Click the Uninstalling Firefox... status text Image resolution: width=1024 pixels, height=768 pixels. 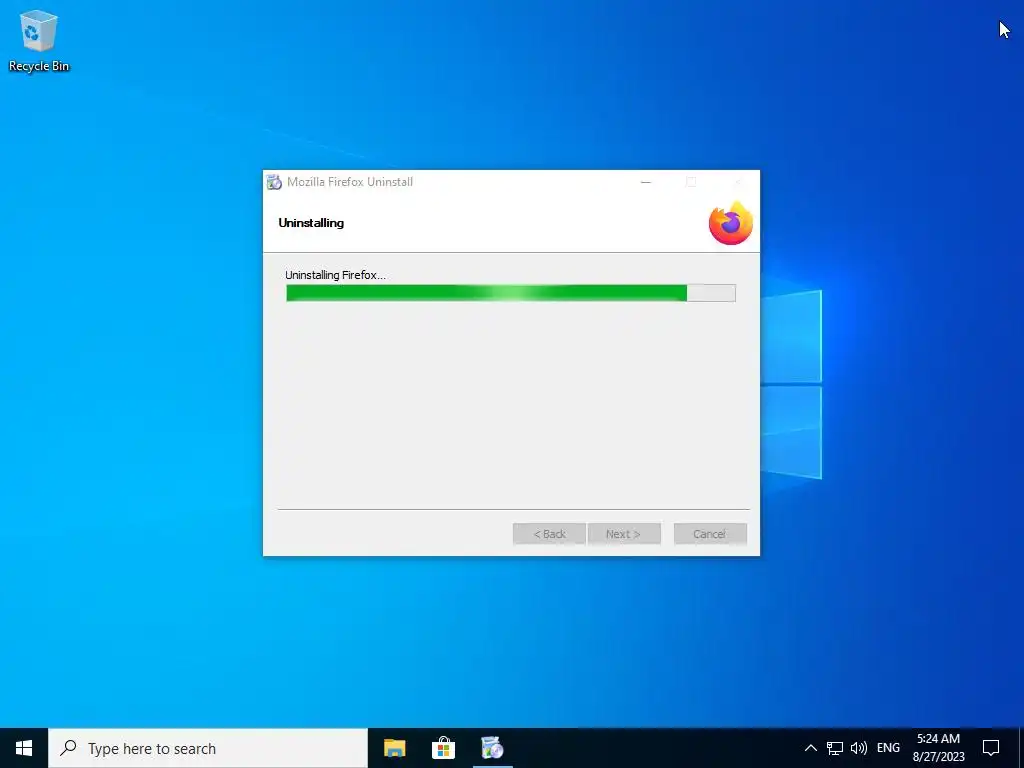point(335,275)
